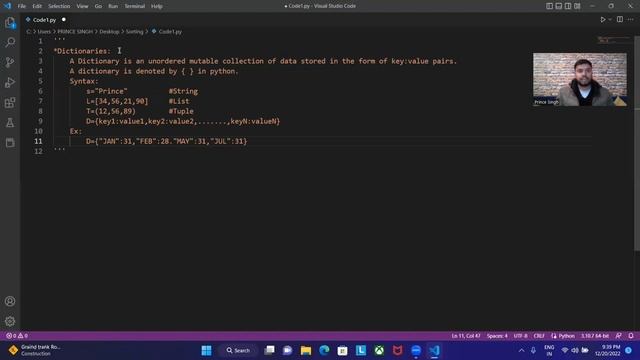Open the Explorer view in activity bar

pyautogui.click(x=10, y=22)
